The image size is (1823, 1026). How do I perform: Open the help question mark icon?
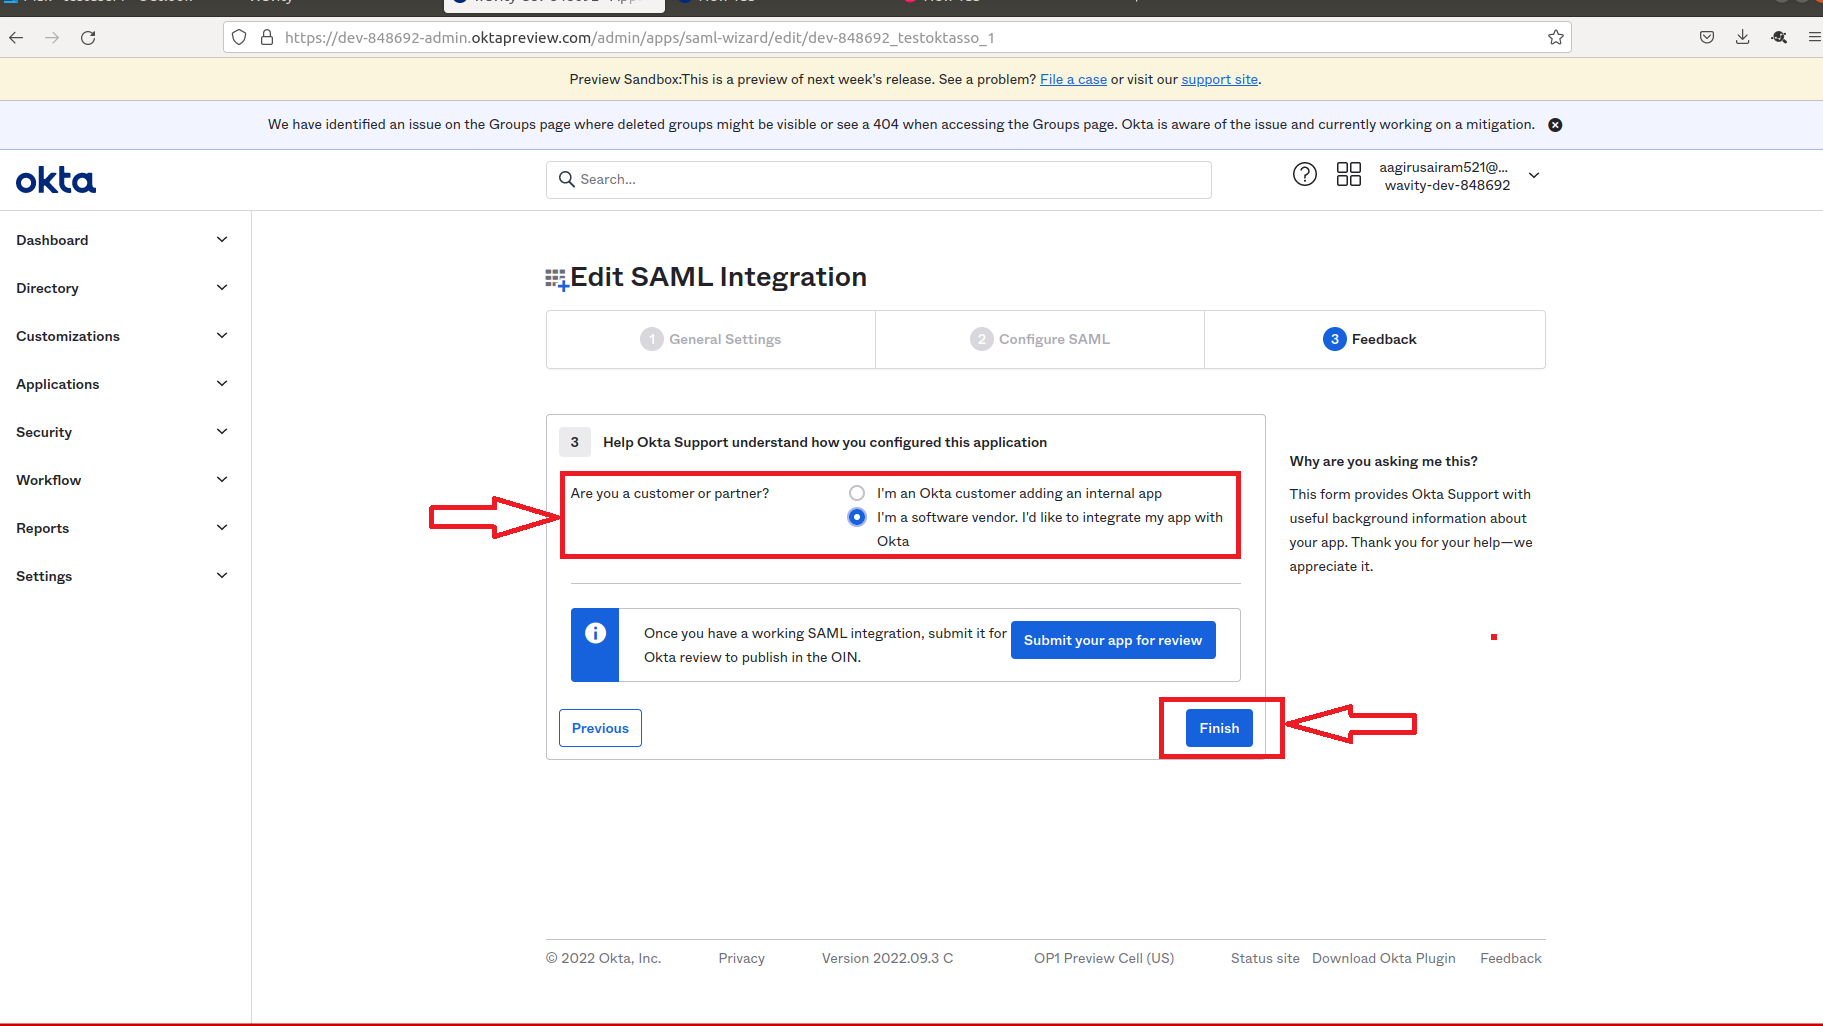1304,174
